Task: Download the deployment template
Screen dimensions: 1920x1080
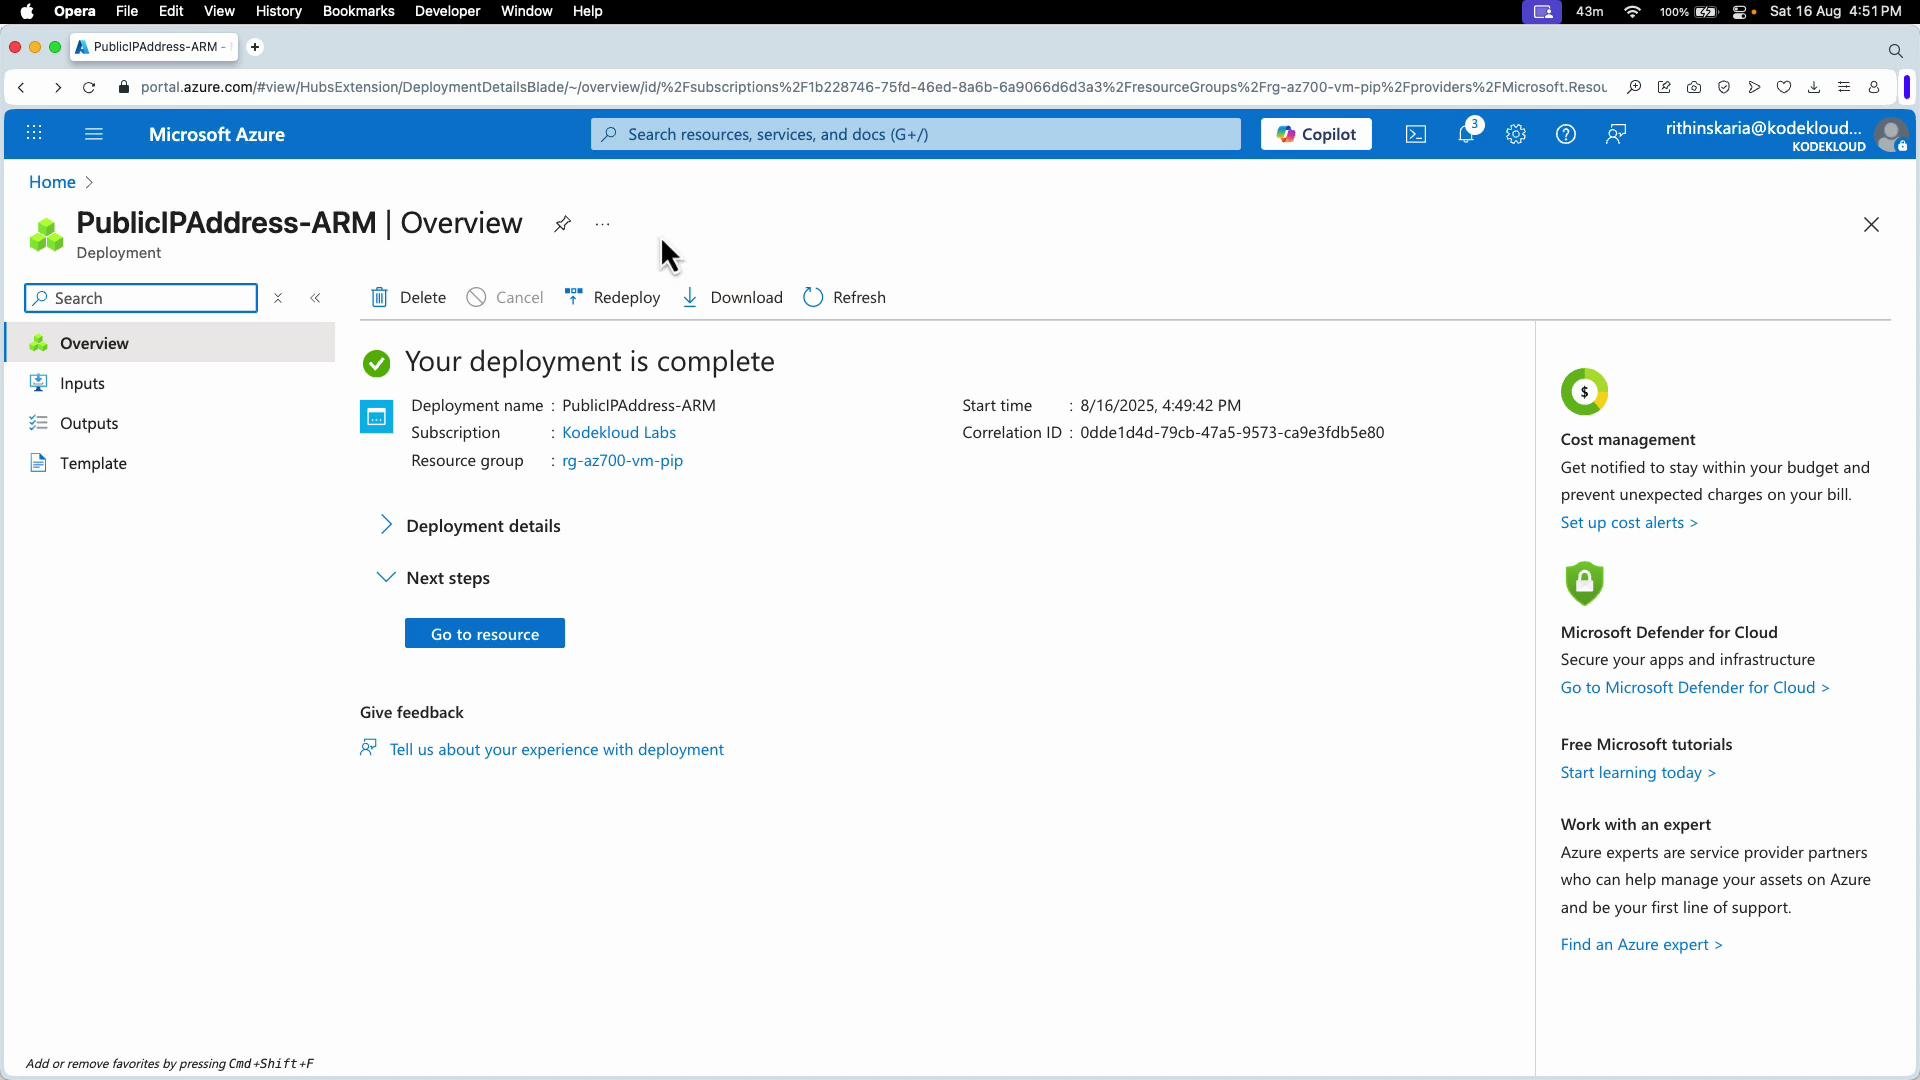Action: [732, 298]
